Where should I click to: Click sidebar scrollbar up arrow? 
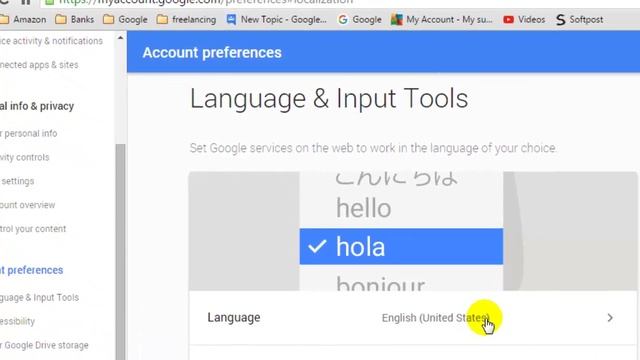pos(120,38)
